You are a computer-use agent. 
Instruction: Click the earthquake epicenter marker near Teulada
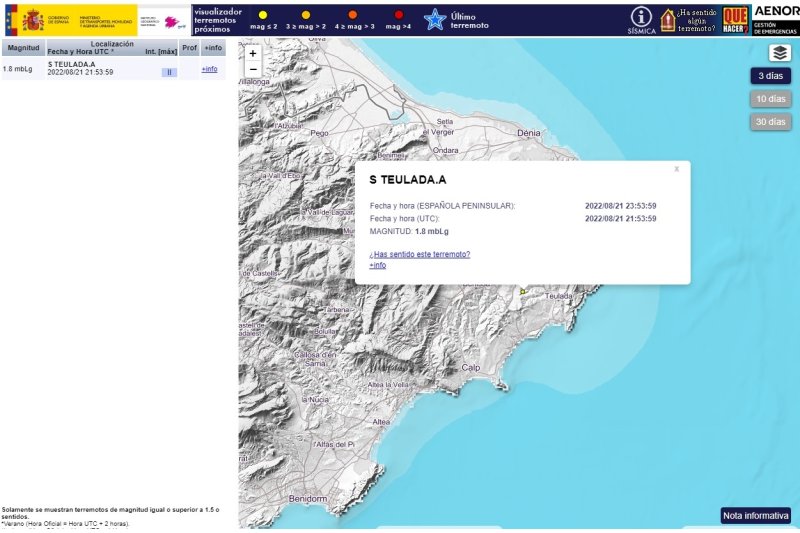point(522,292)
